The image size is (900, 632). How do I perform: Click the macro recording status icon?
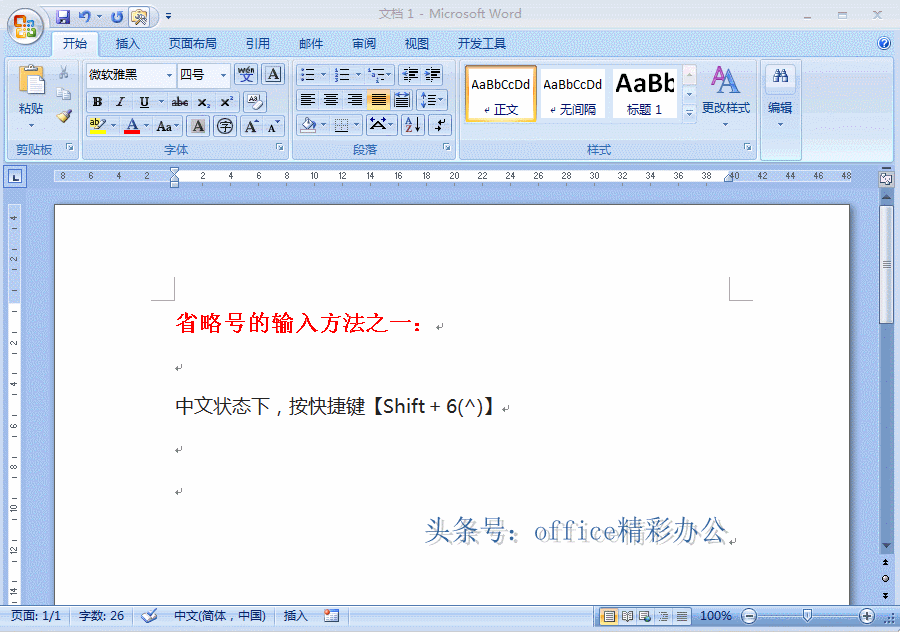coord(331,616)
